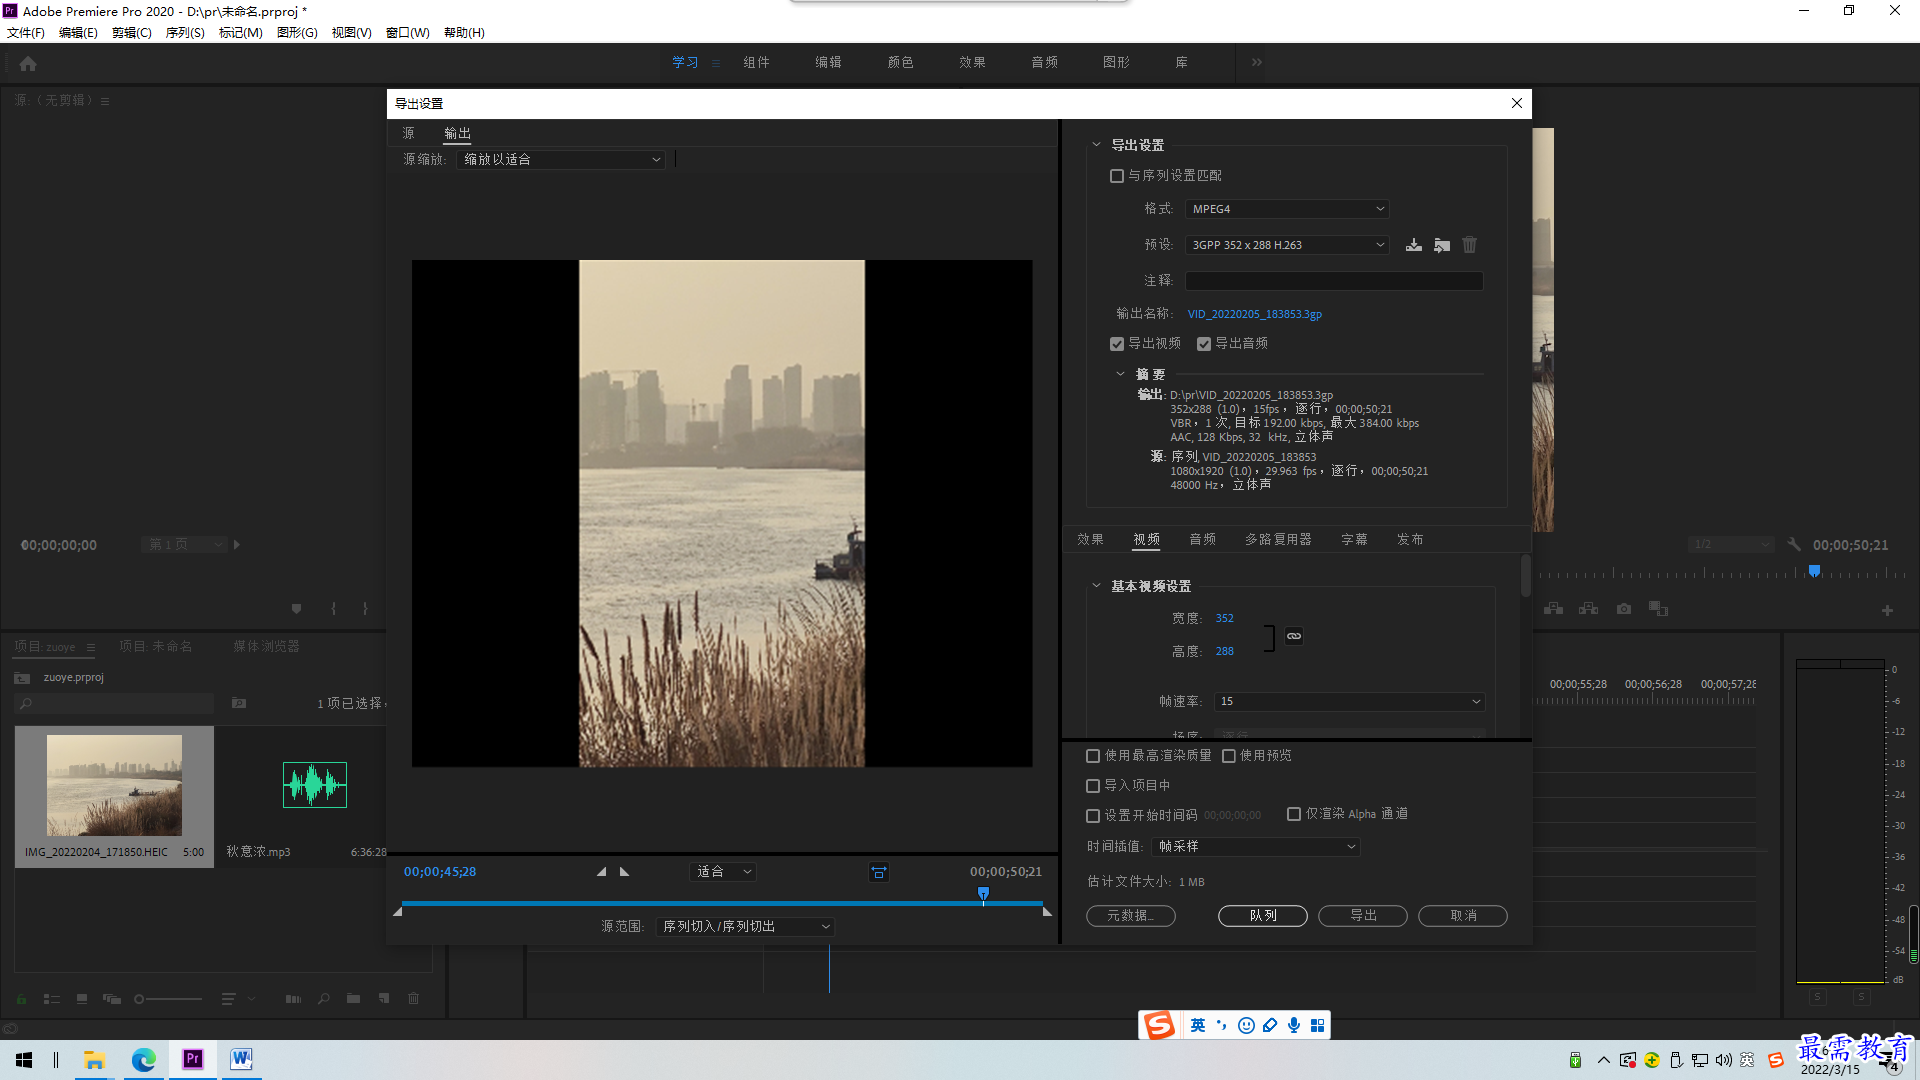
Task: Collapse the 导出设置 section
Action: click(1096, 145)
